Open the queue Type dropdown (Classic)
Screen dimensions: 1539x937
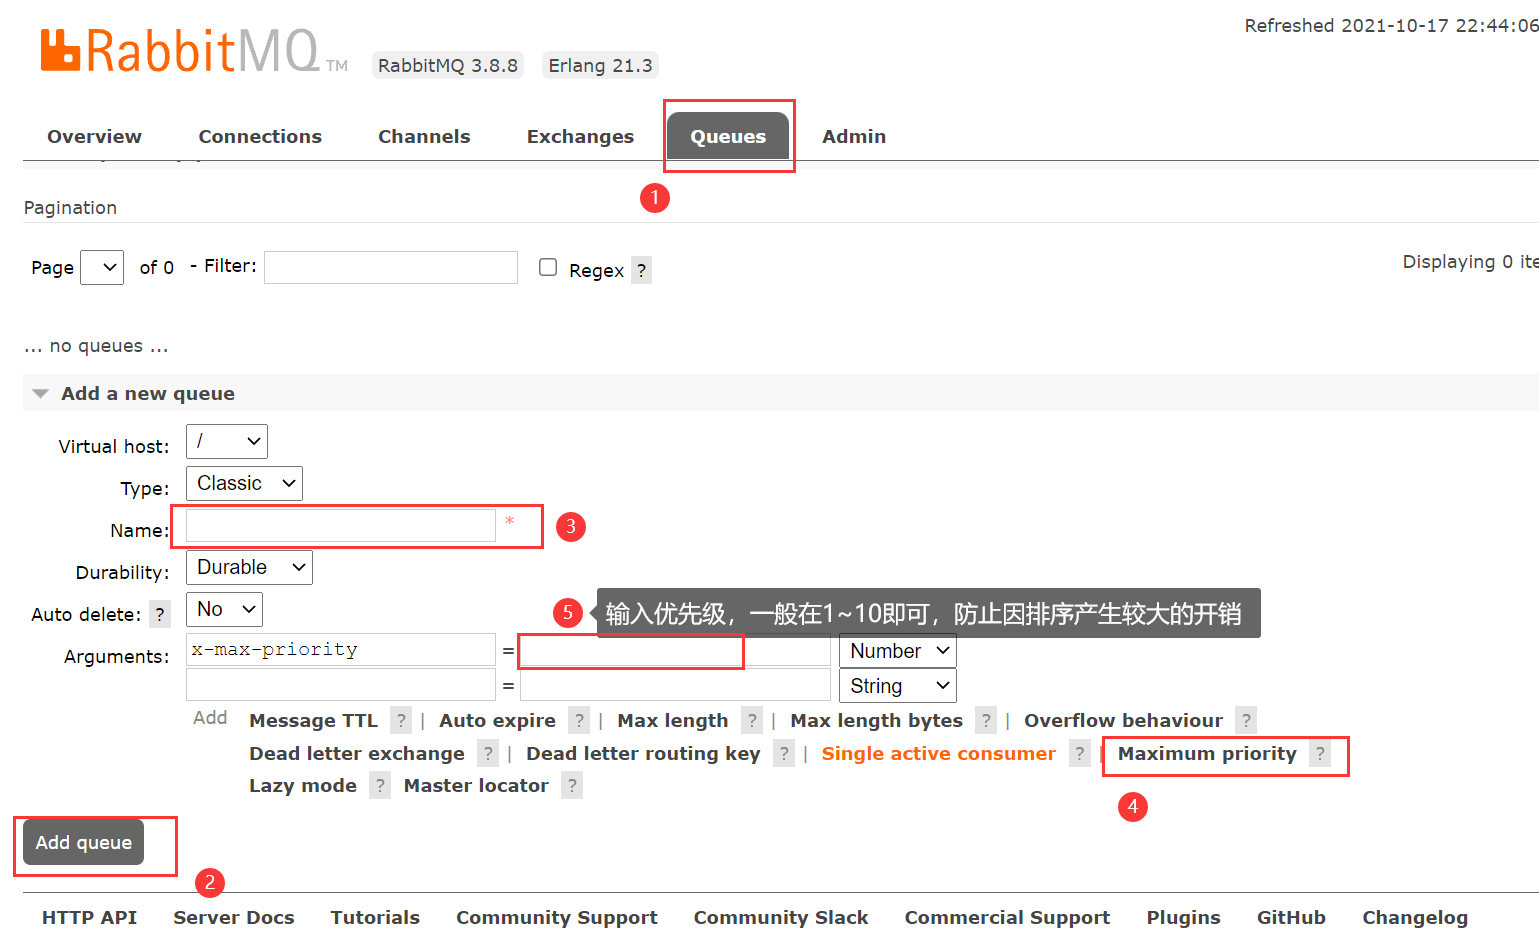[244, 483]
